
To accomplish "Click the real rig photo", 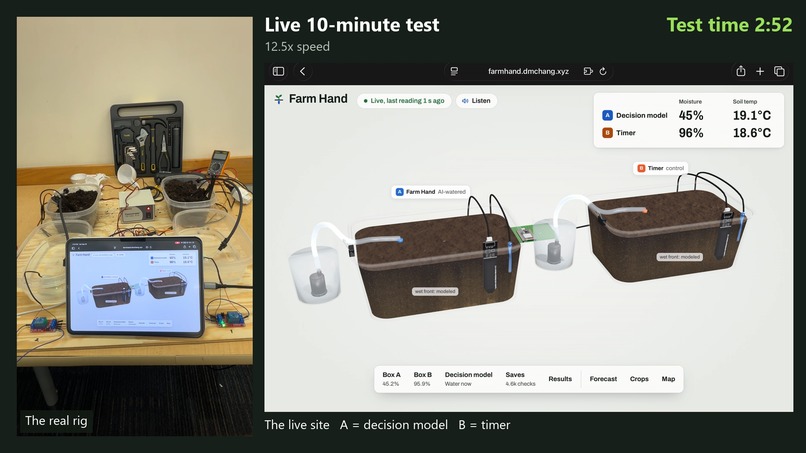I will tap(135, 226).
